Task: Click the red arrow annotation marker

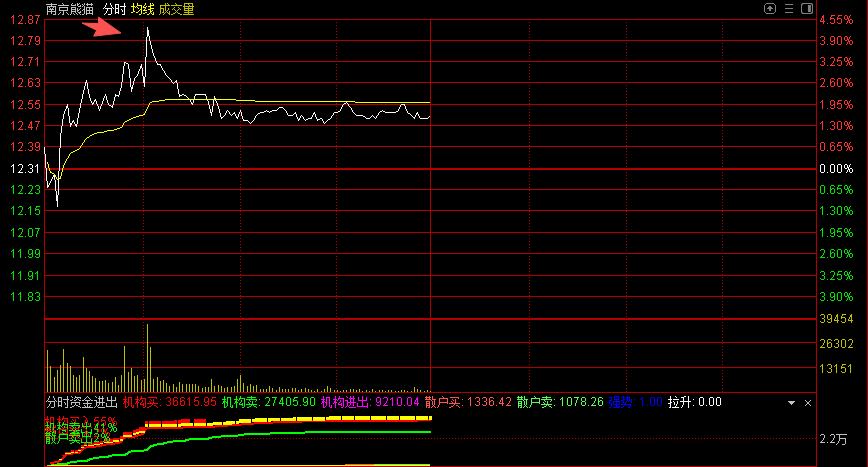Action: [x=103, y=27]
